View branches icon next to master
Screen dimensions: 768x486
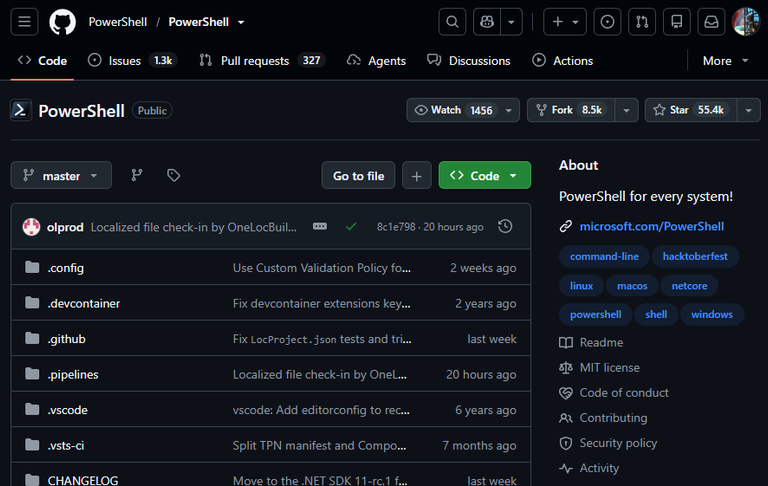[x=137, y=175]
